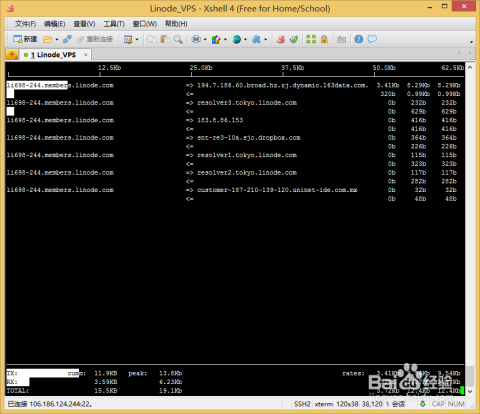Image resolution: width=480 pixels, height=414 pixels.
Task: Click the Font icon in toolbar
Action: pos(256,39)
